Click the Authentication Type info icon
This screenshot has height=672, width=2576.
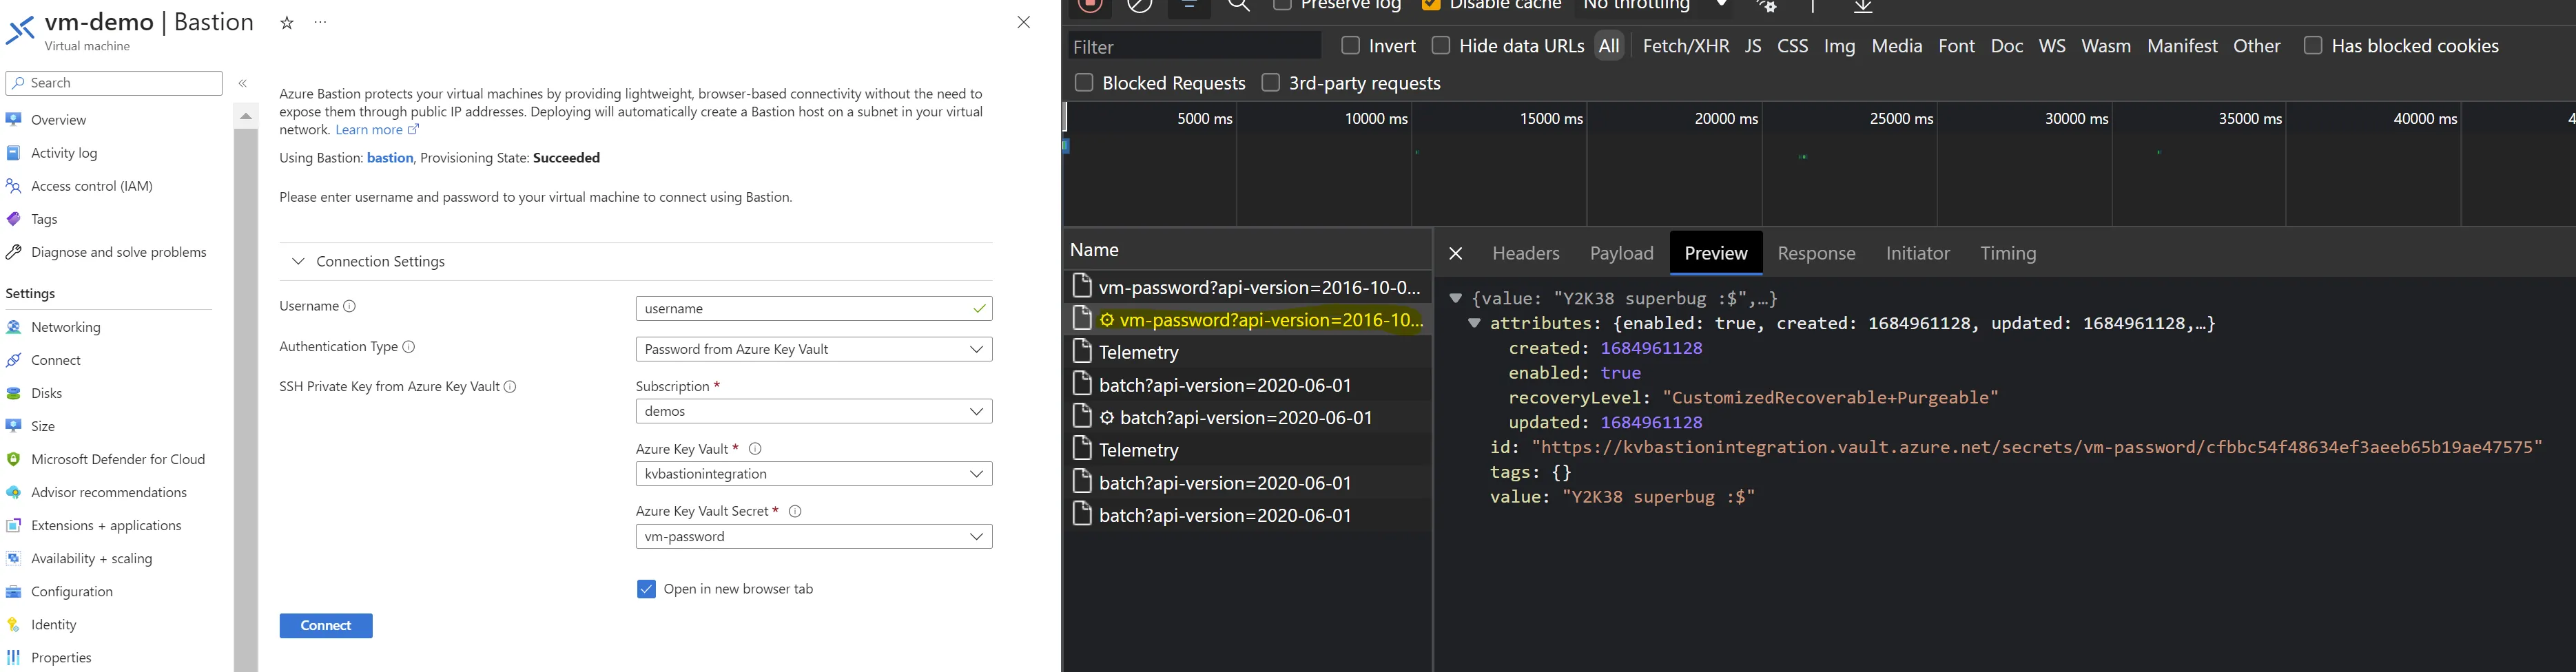pos(409,347)
